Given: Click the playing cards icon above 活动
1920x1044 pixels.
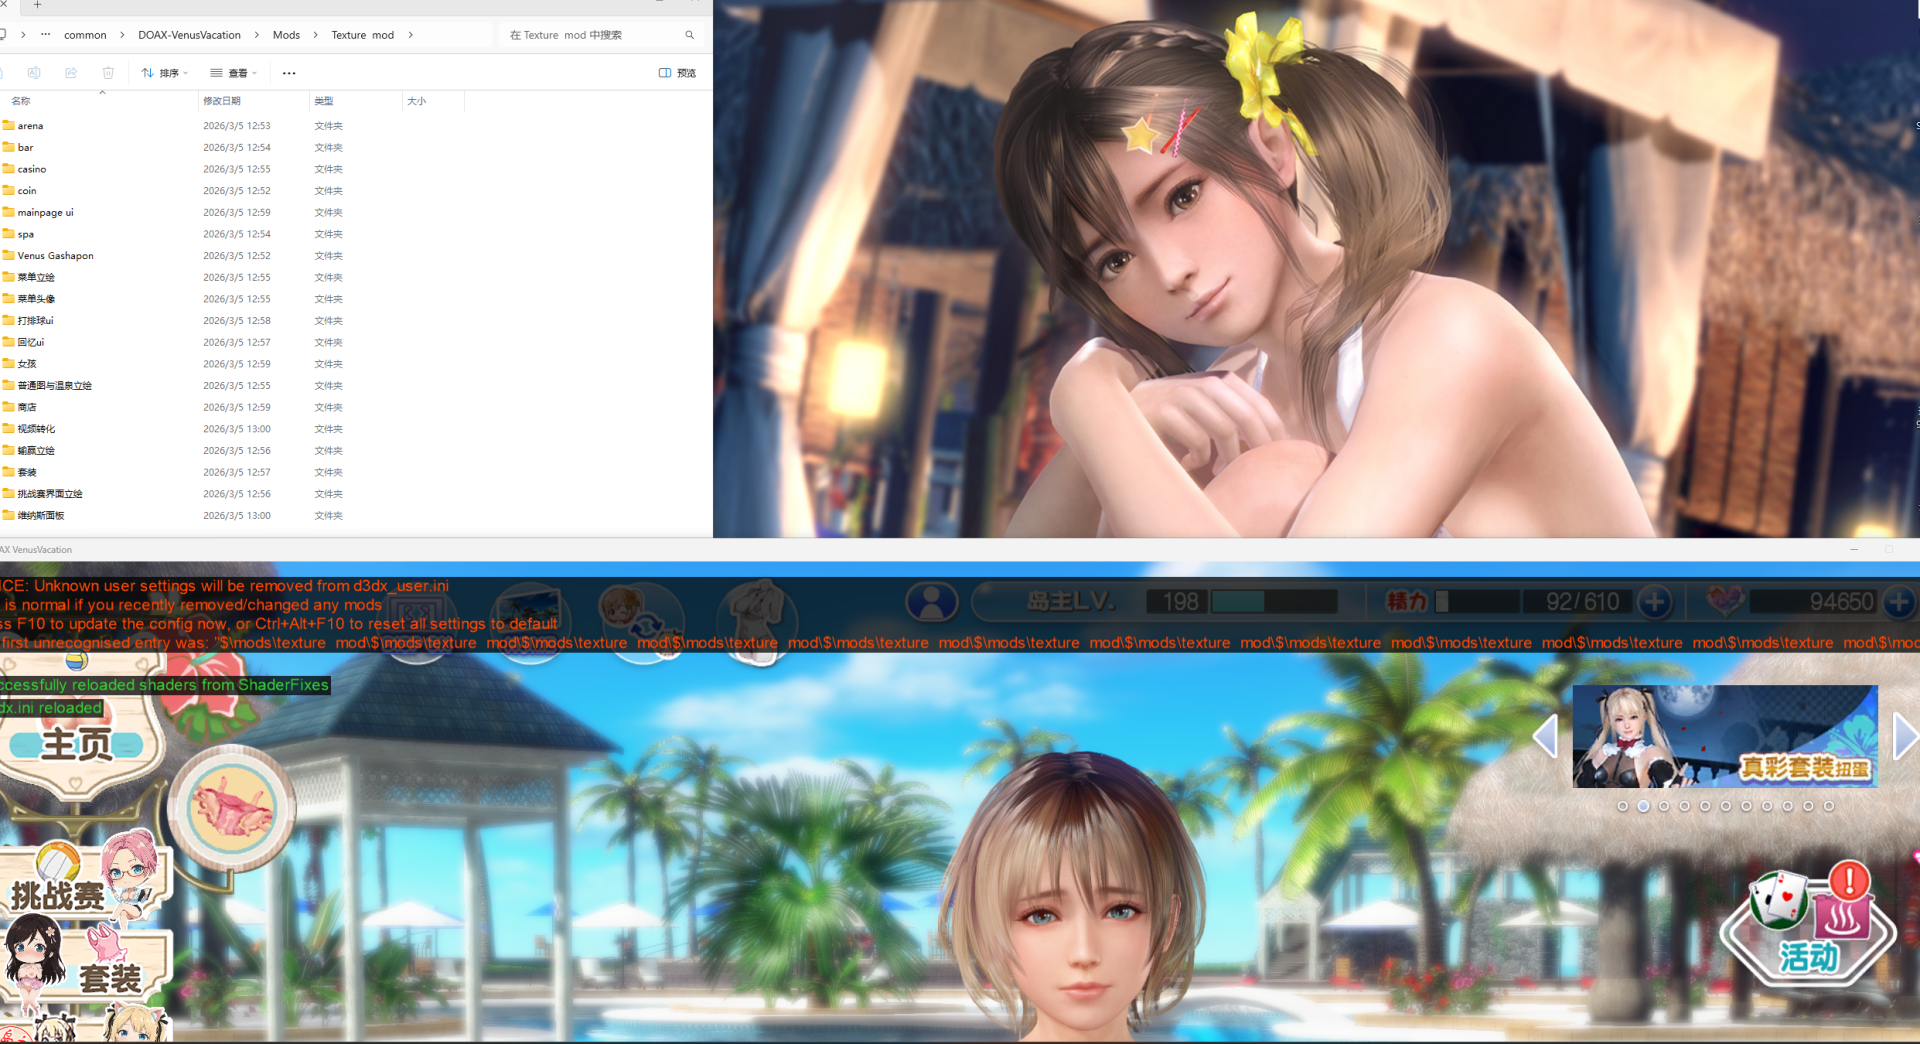Looking at the screenshot, I should coord(1779,899).
